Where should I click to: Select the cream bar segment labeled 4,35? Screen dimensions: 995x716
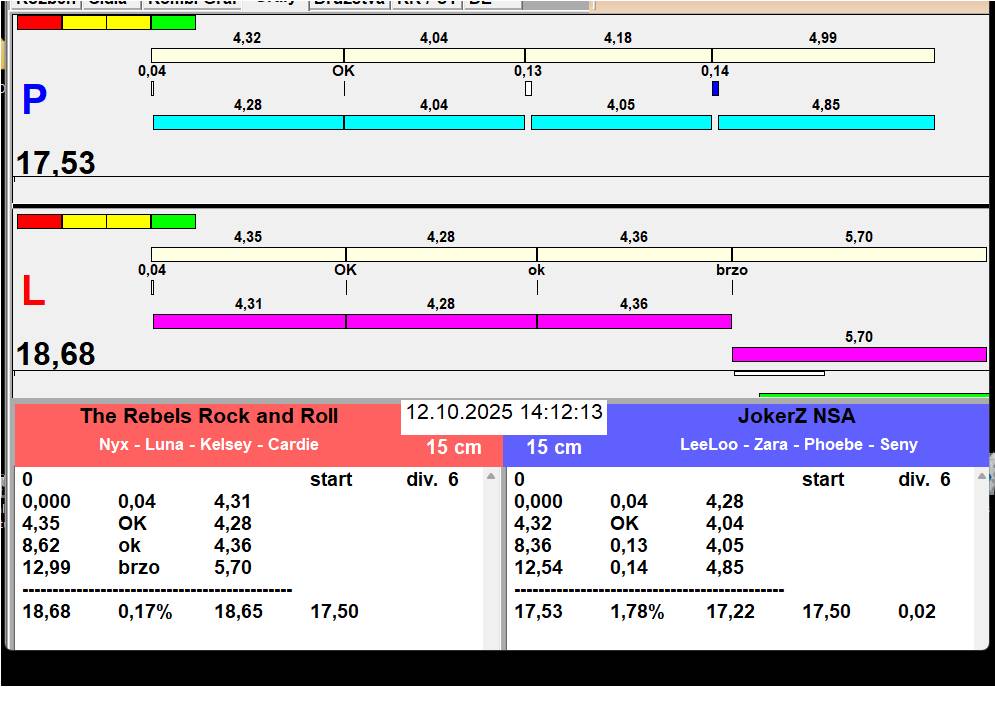click(248, 255)
